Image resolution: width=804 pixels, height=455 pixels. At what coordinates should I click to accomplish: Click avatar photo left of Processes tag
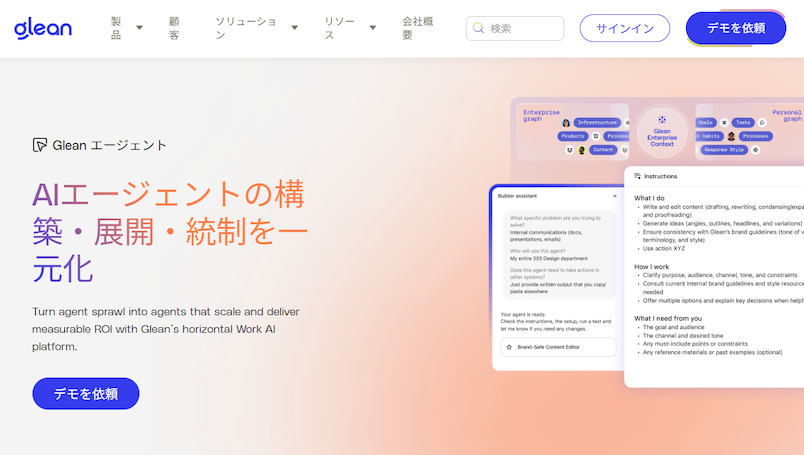[731, 136]
